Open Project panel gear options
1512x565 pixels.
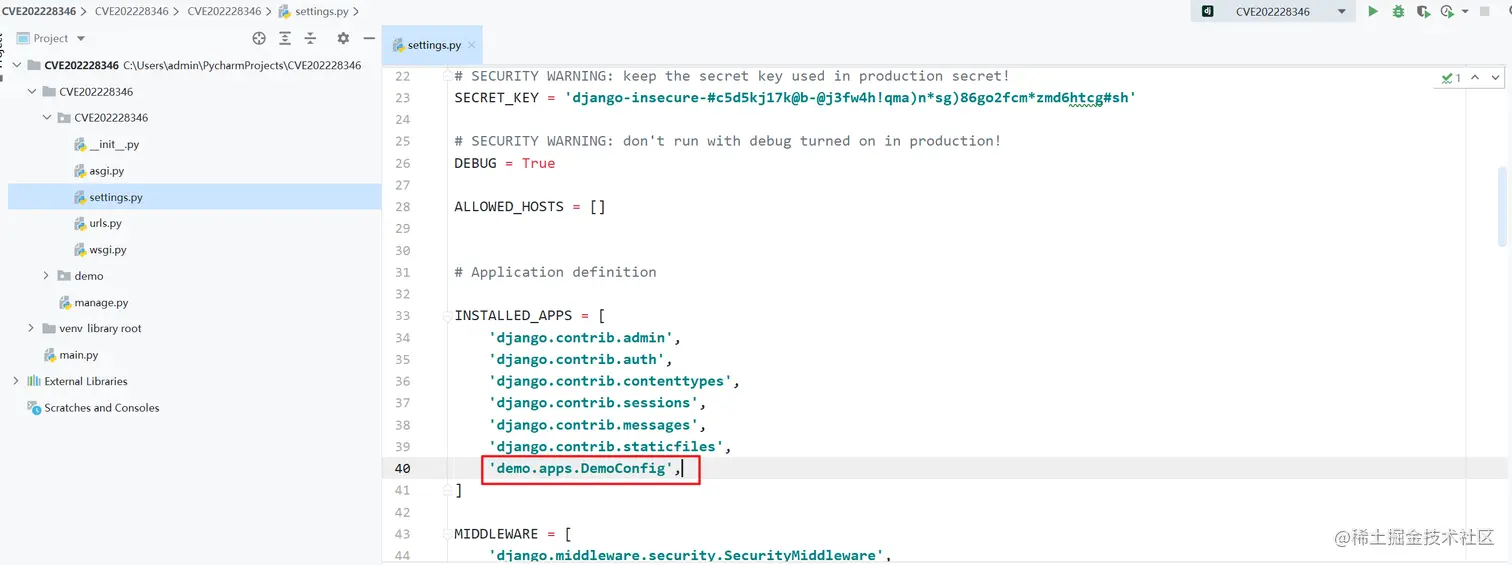click(x=343, y=38)
